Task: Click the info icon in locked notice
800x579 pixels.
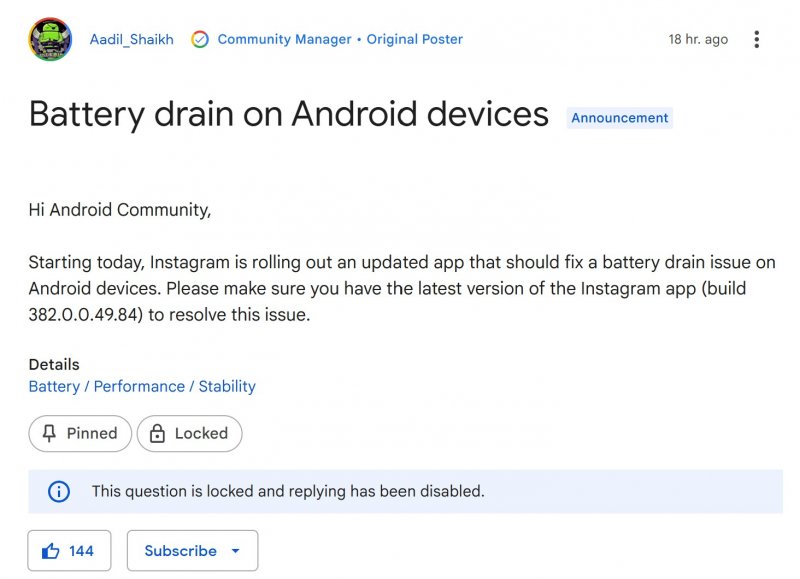Action: tap(60, 491)
